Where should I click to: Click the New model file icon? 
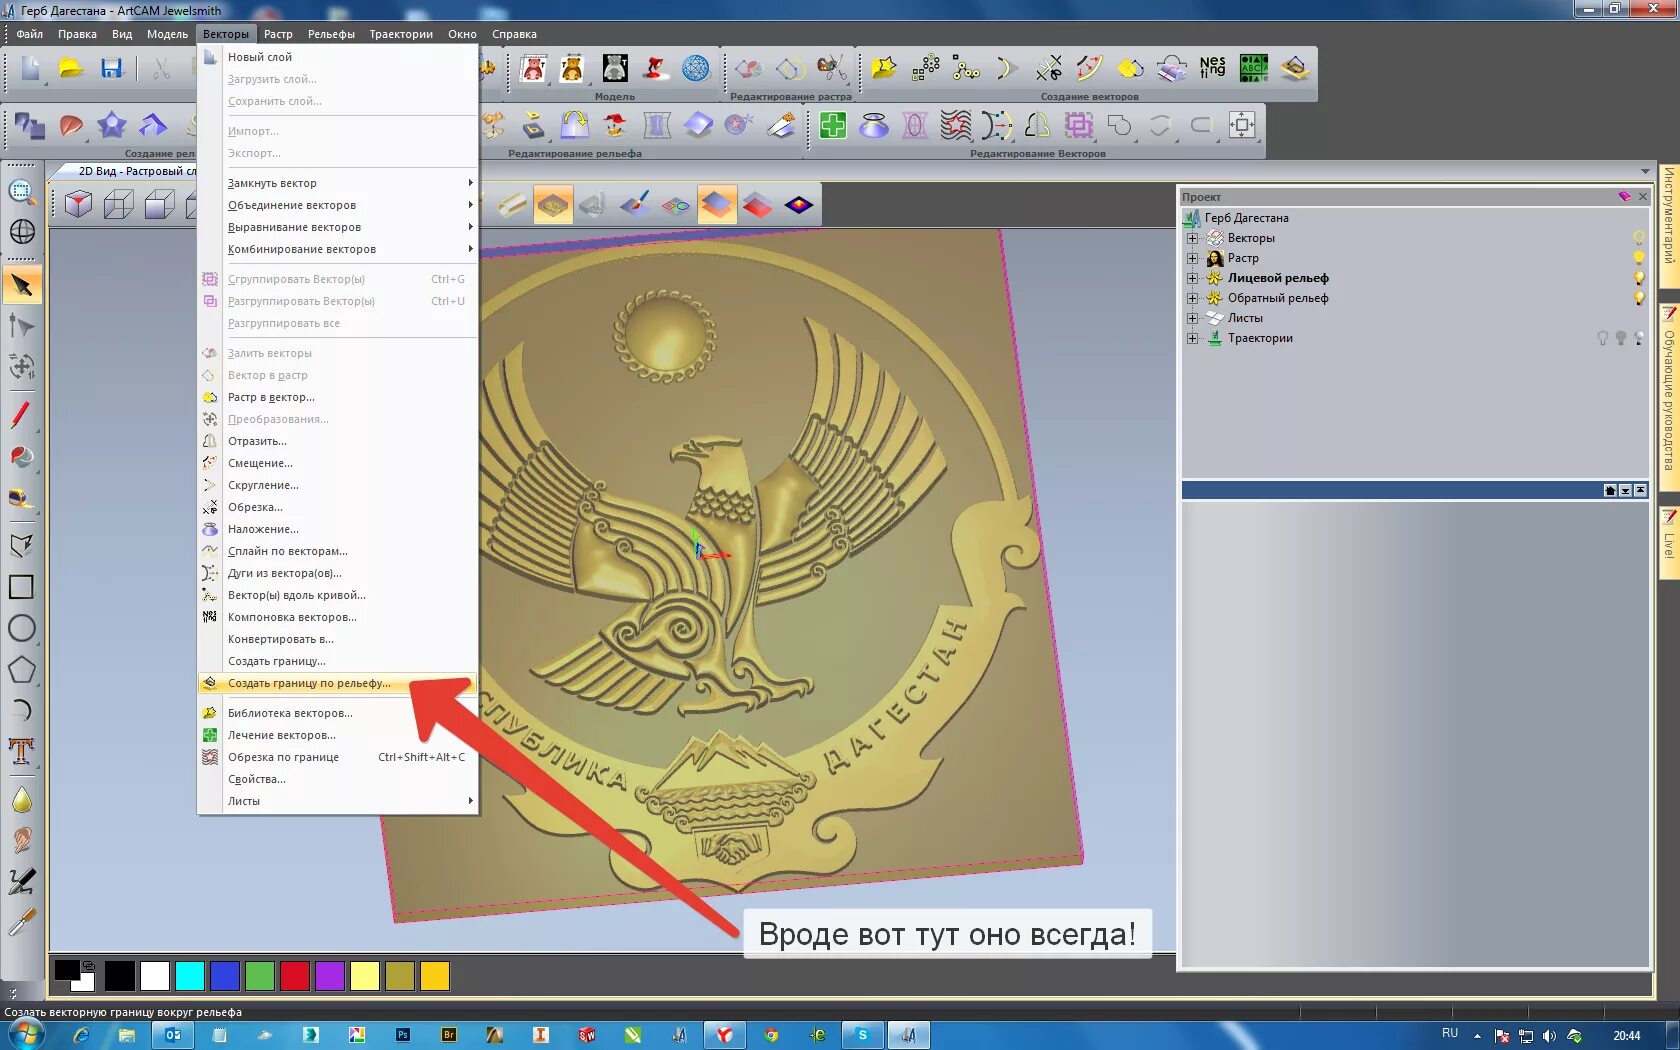(30, 68)
